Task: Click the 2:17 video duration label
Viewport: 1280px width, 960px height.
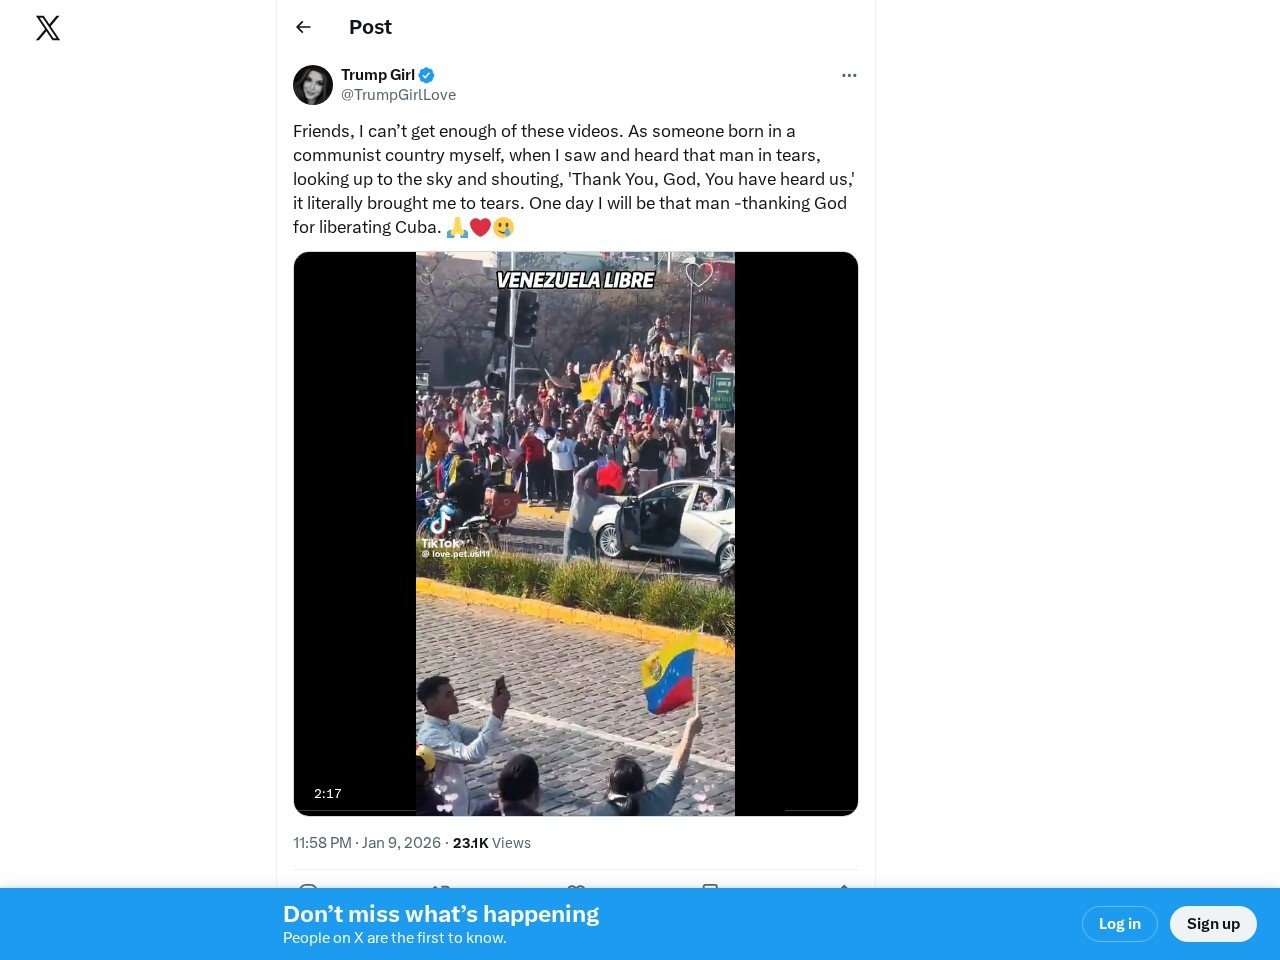Action: 328,794
